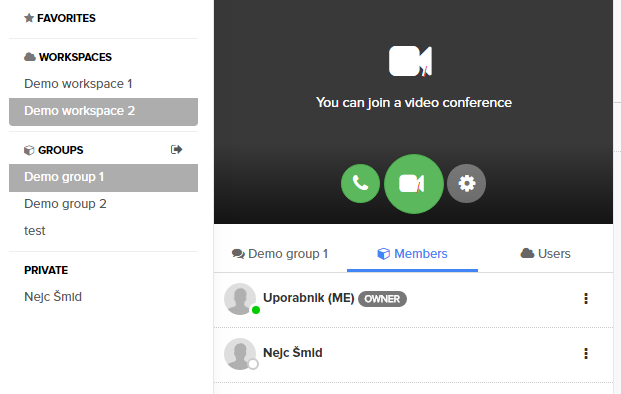Switch to the Users tab
621x394 pixels.
(x=545, y=253)
